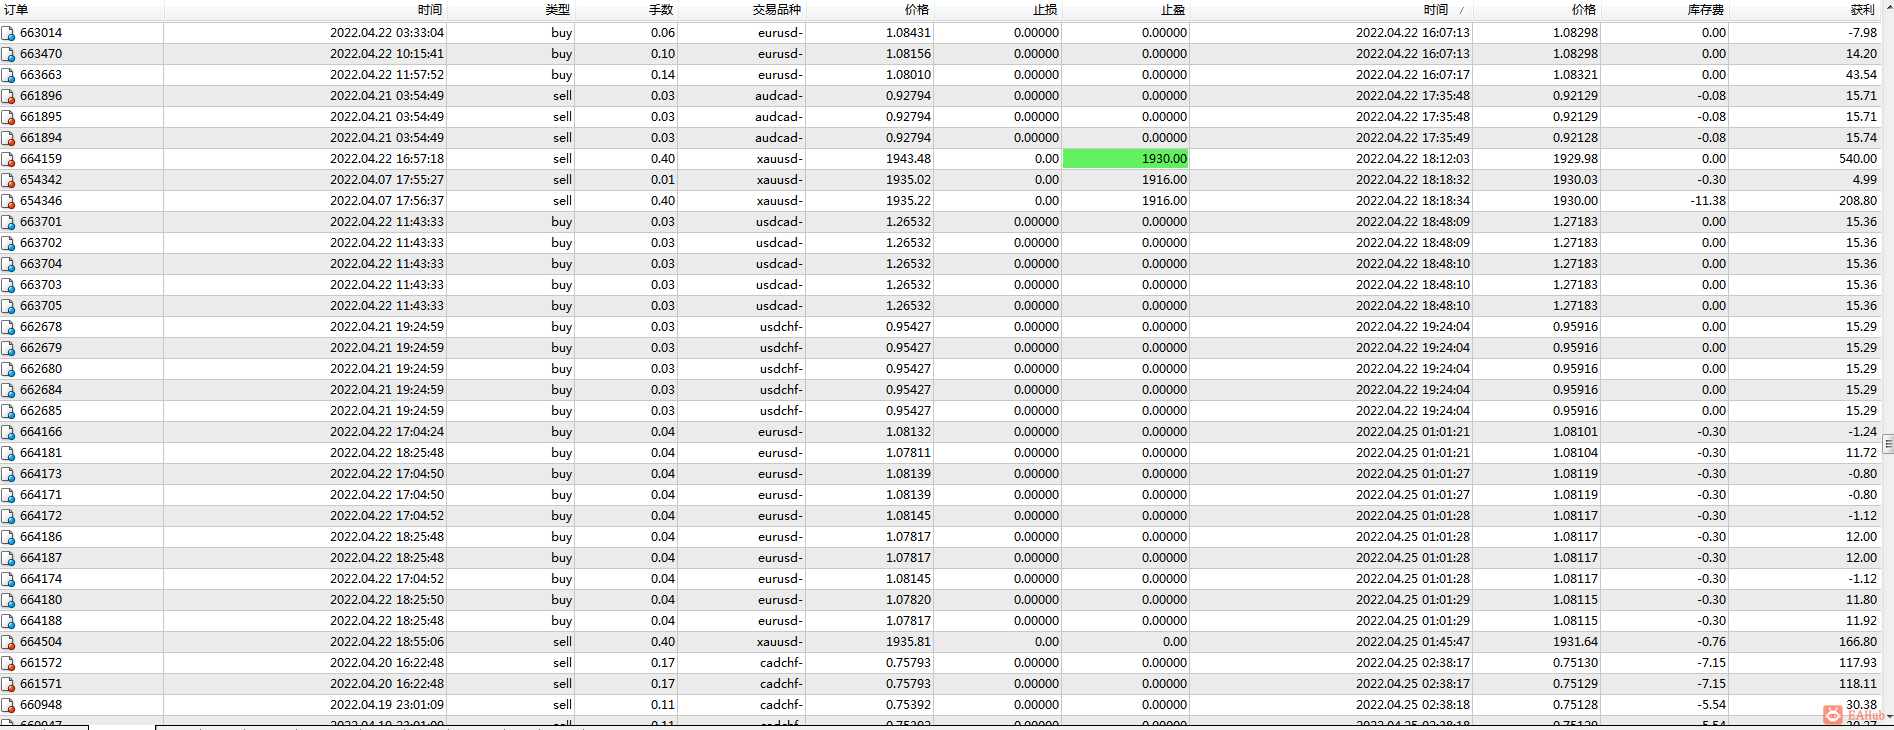Select the icon for order 664186
The image size is (1894, 730).
click(x=8, y=537)
